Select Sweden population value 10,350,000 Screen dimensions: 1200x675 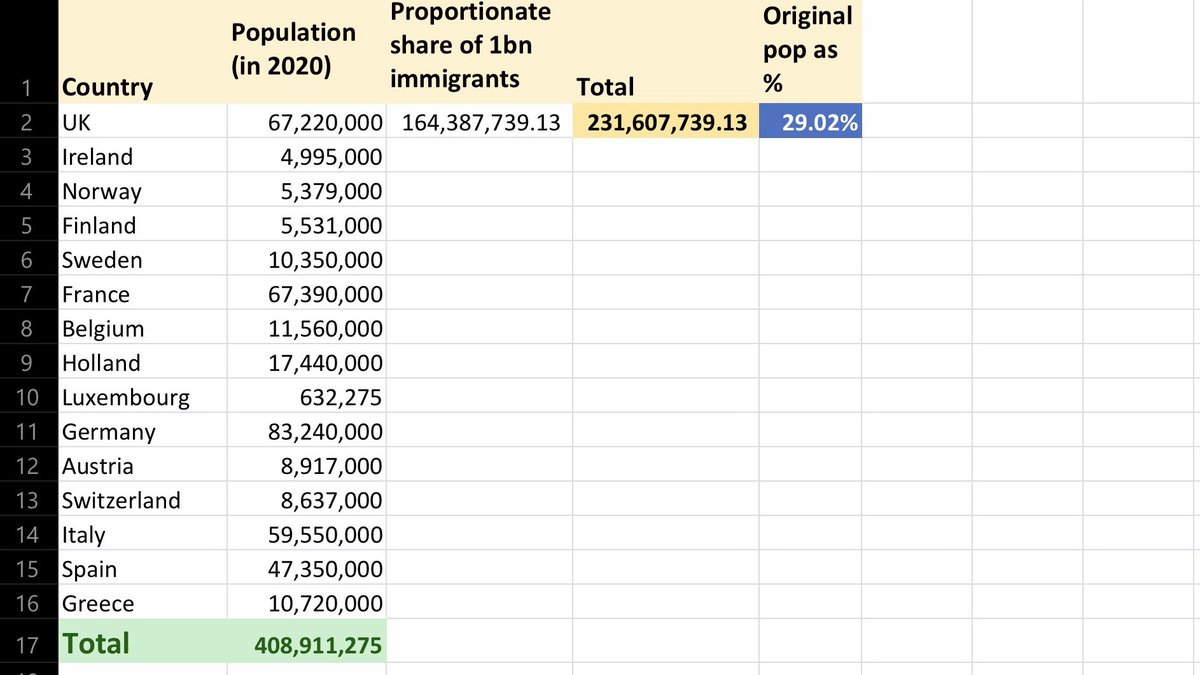(x=307, y=259)
